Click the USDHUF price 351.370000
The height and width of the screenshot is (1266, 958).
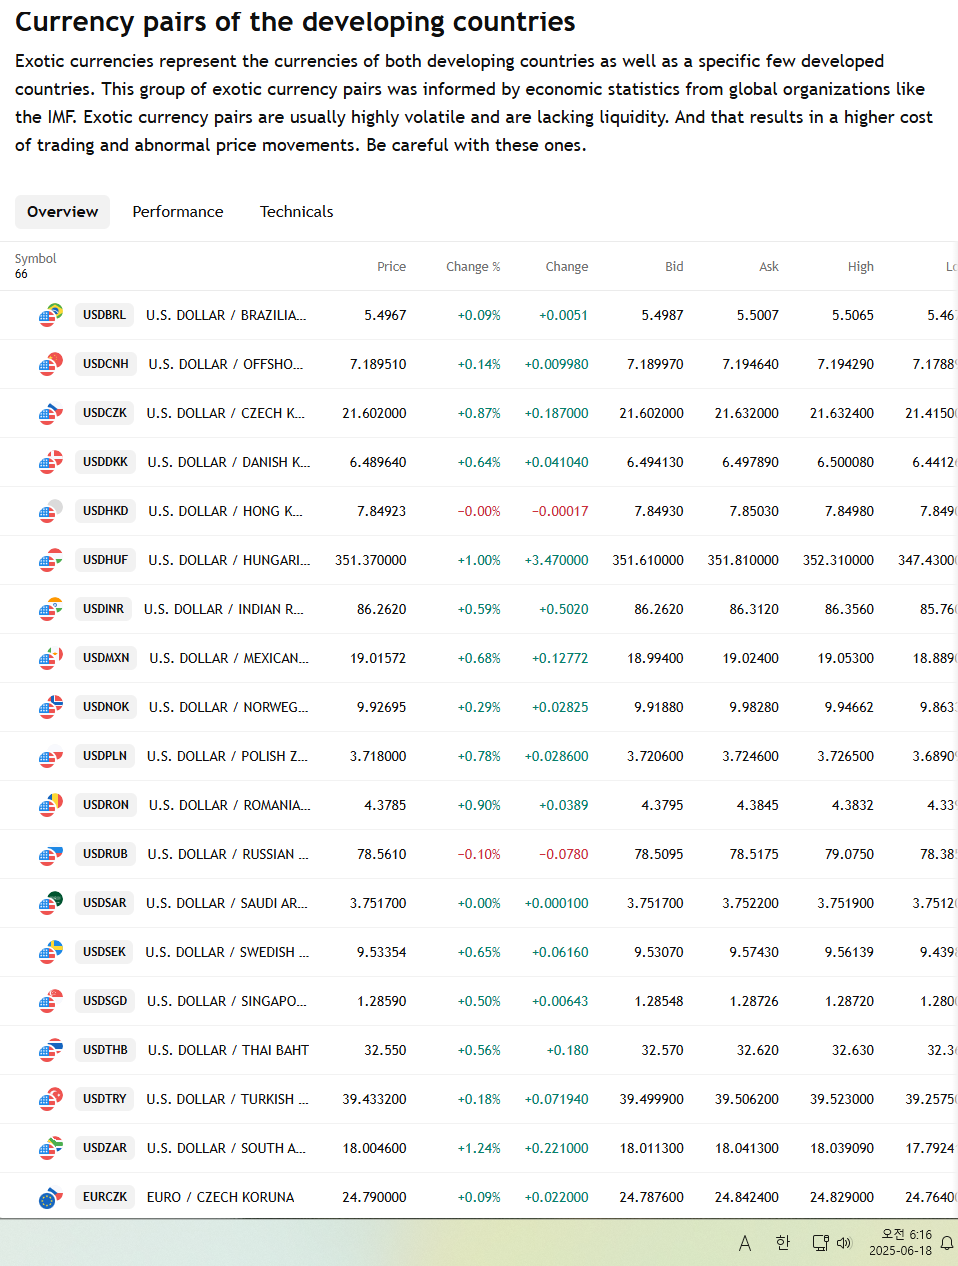click(x=371, y=560)
